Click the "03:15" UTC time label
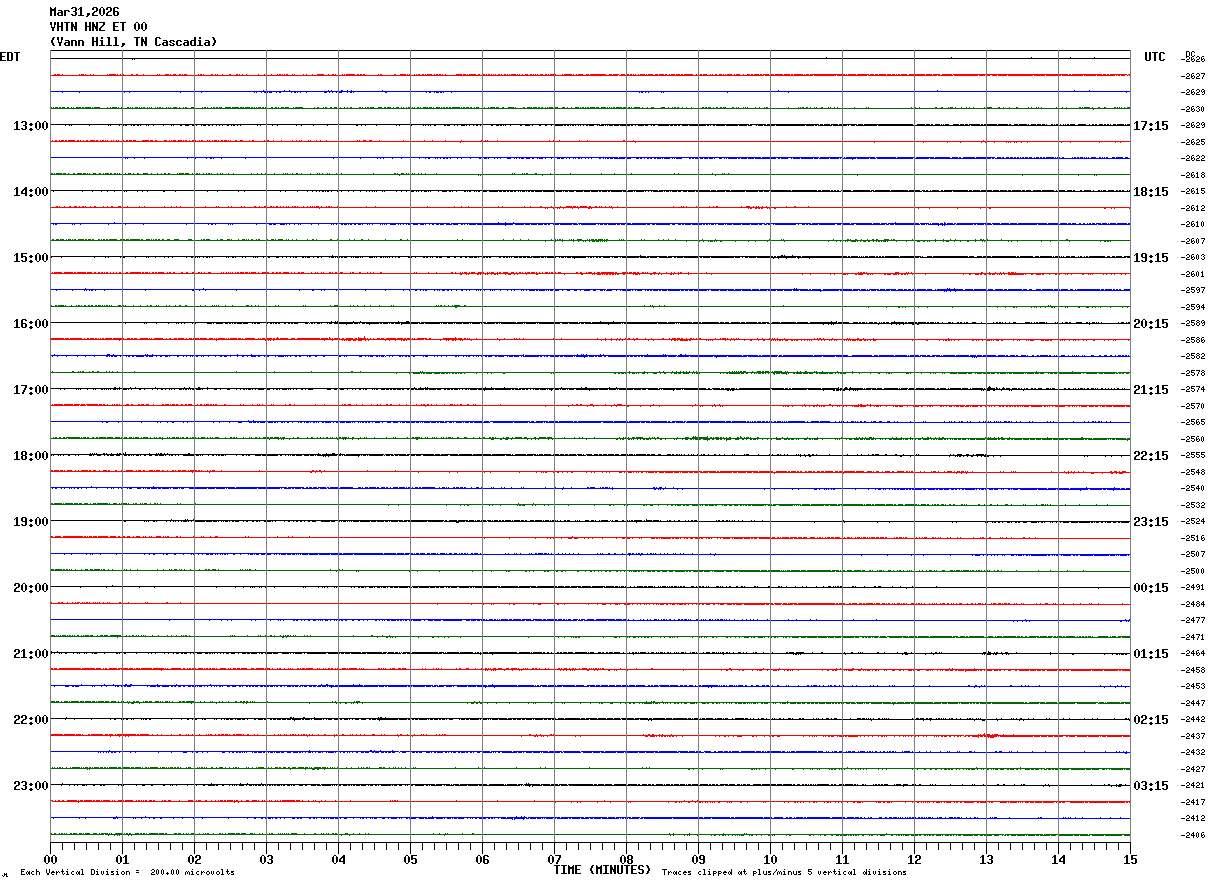 coord(1151,786)
